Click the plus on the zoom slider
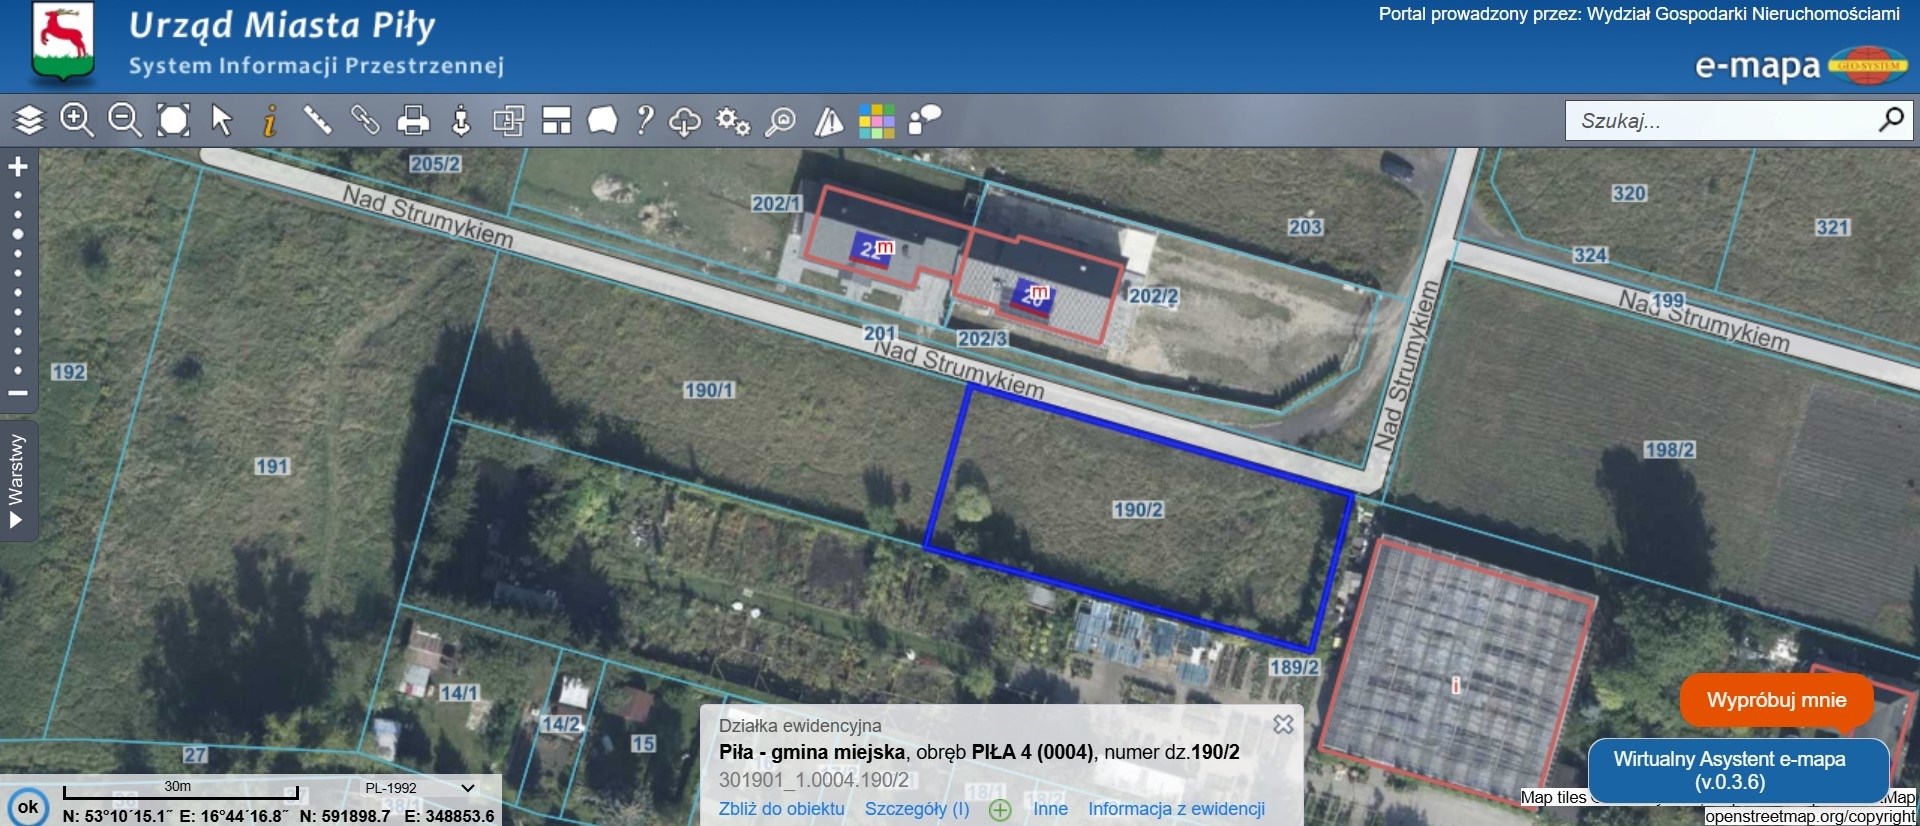Viewport: 1920px width, 826px height. coord(18,167)
